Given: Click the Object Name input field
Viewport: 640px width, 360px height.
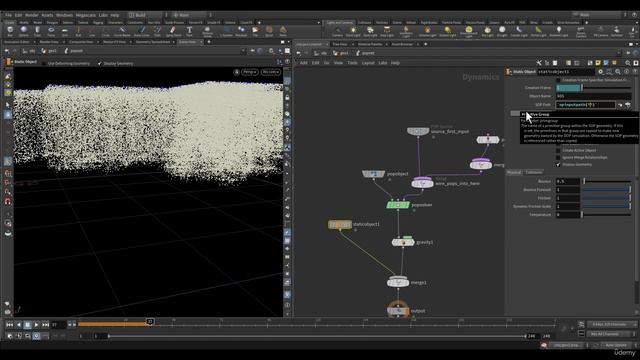Looking at the screenshot, I should (x=593, y=96).
